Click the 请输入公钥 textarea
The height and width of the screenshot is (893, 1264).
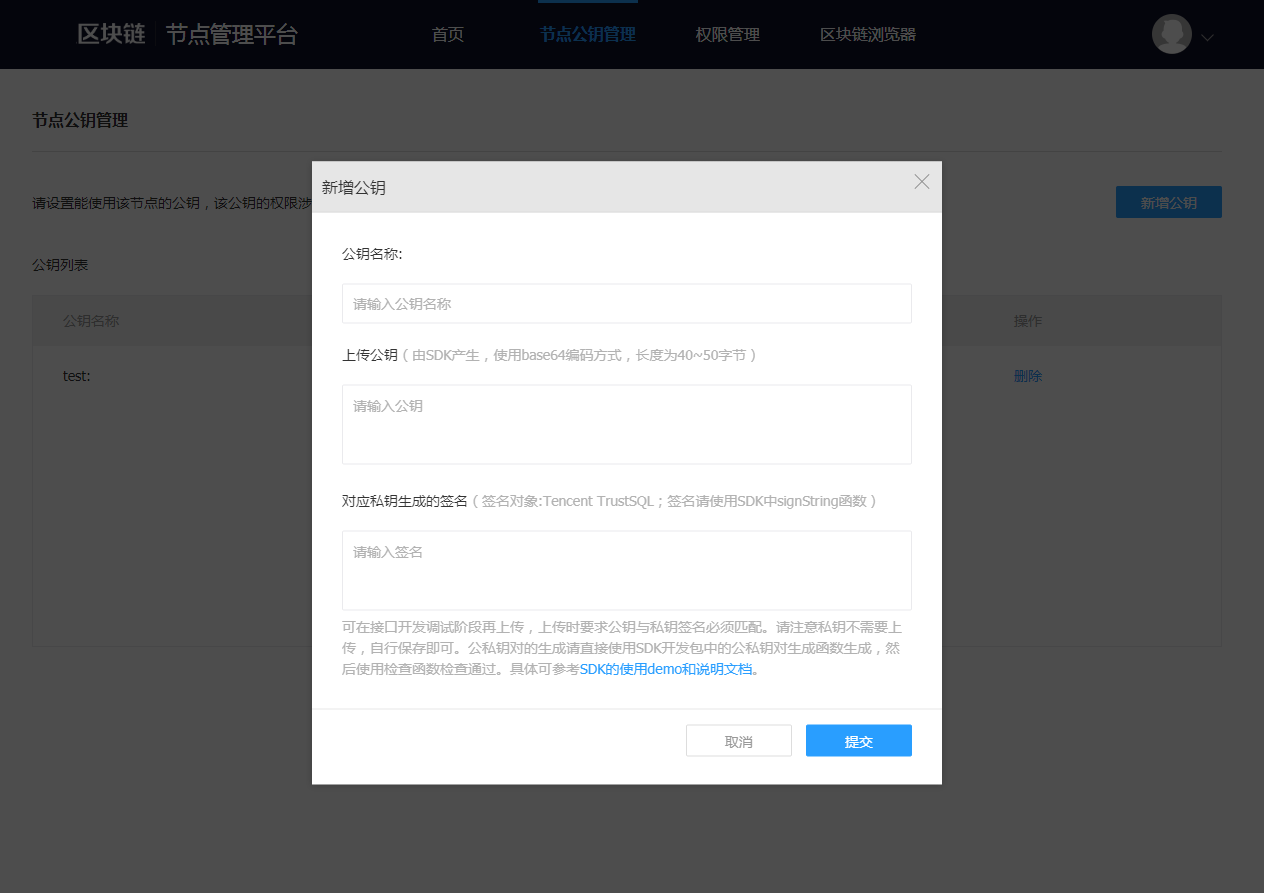point(626,424)
